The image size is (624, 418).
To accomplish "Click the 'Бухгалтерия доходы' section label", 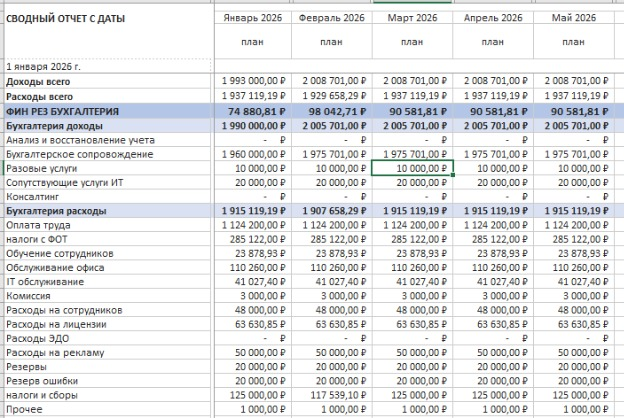I will pos(55,126).
